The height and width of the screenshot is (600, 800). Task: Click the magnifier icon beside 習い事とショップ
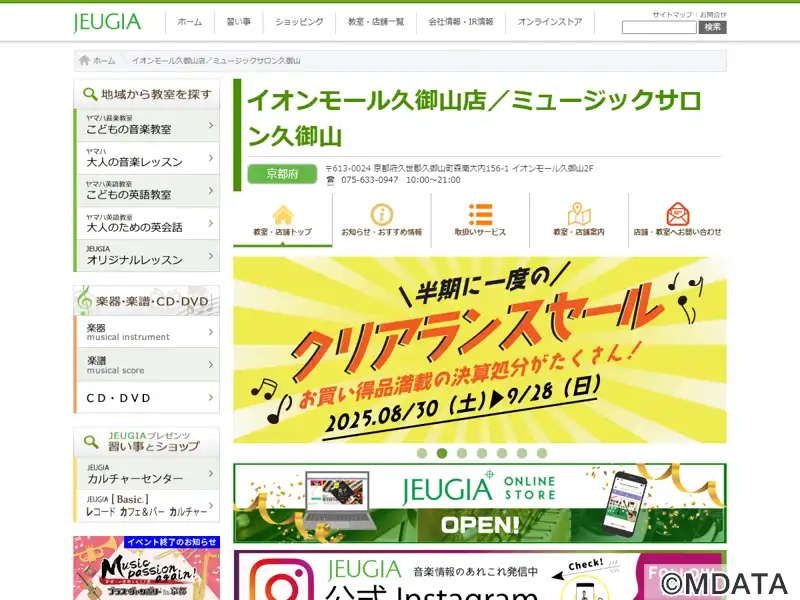click(x=91, y=442)
